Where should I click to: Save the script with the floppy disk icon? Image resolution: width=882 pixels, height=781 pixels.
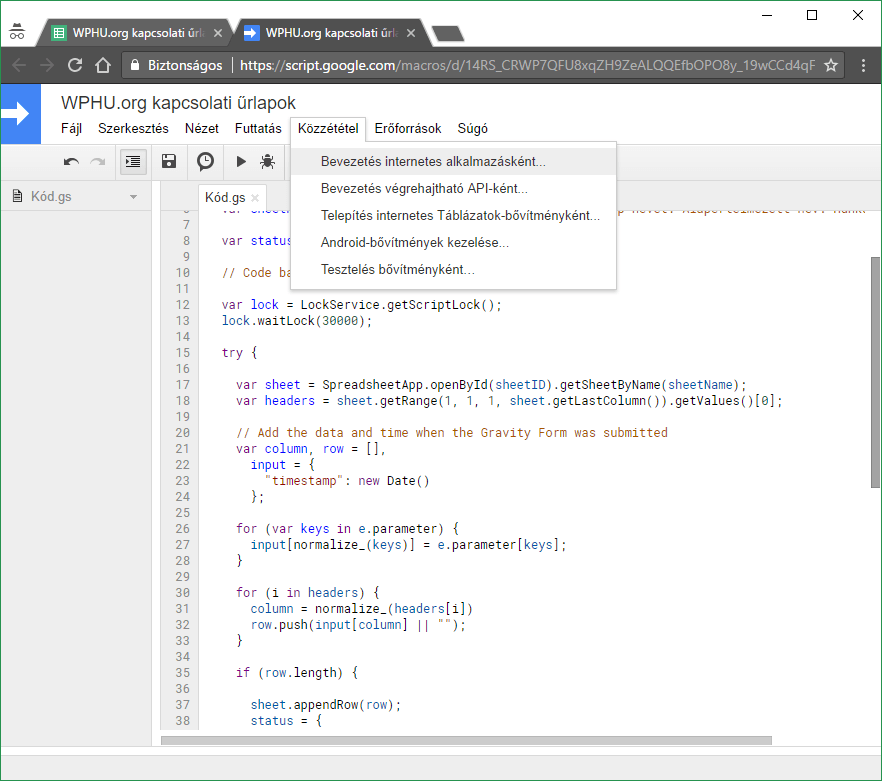pos(169,161)
